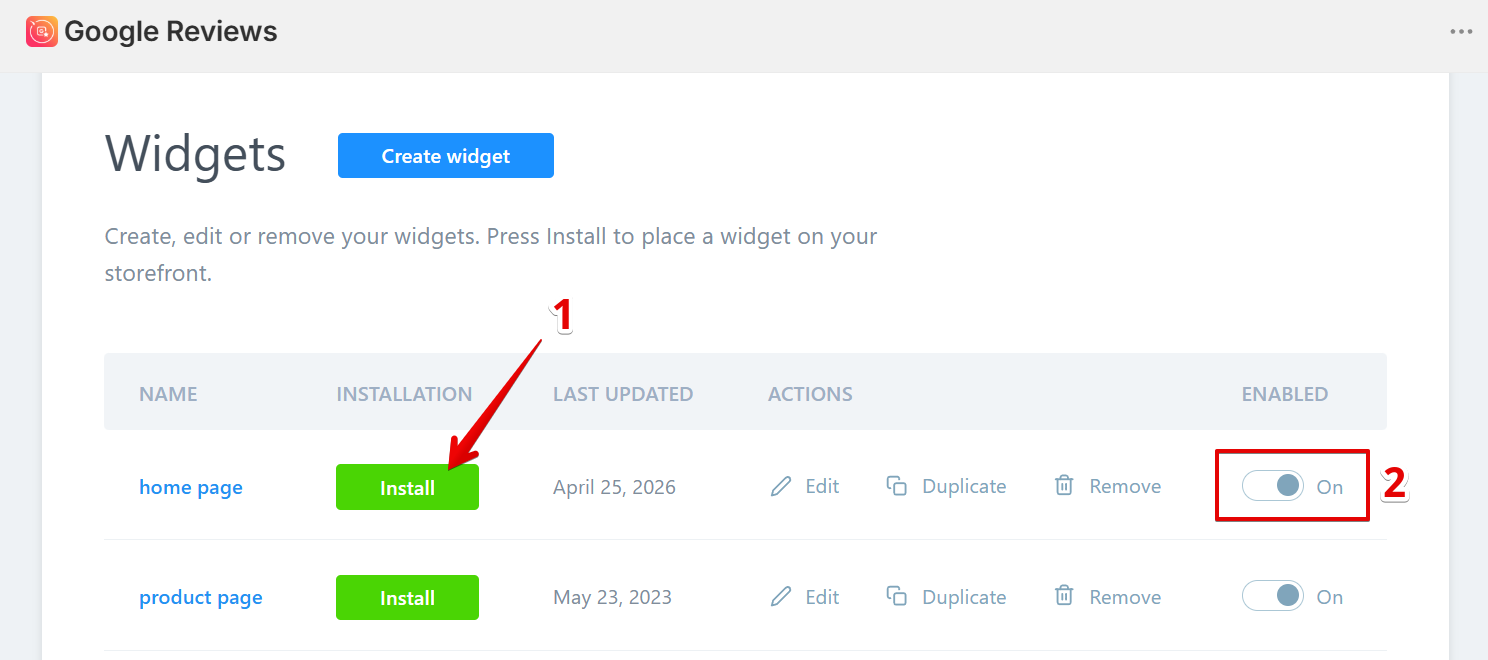1488x660 pixels.
Task: Install the home page widget
Action: [x=407, y=487]
